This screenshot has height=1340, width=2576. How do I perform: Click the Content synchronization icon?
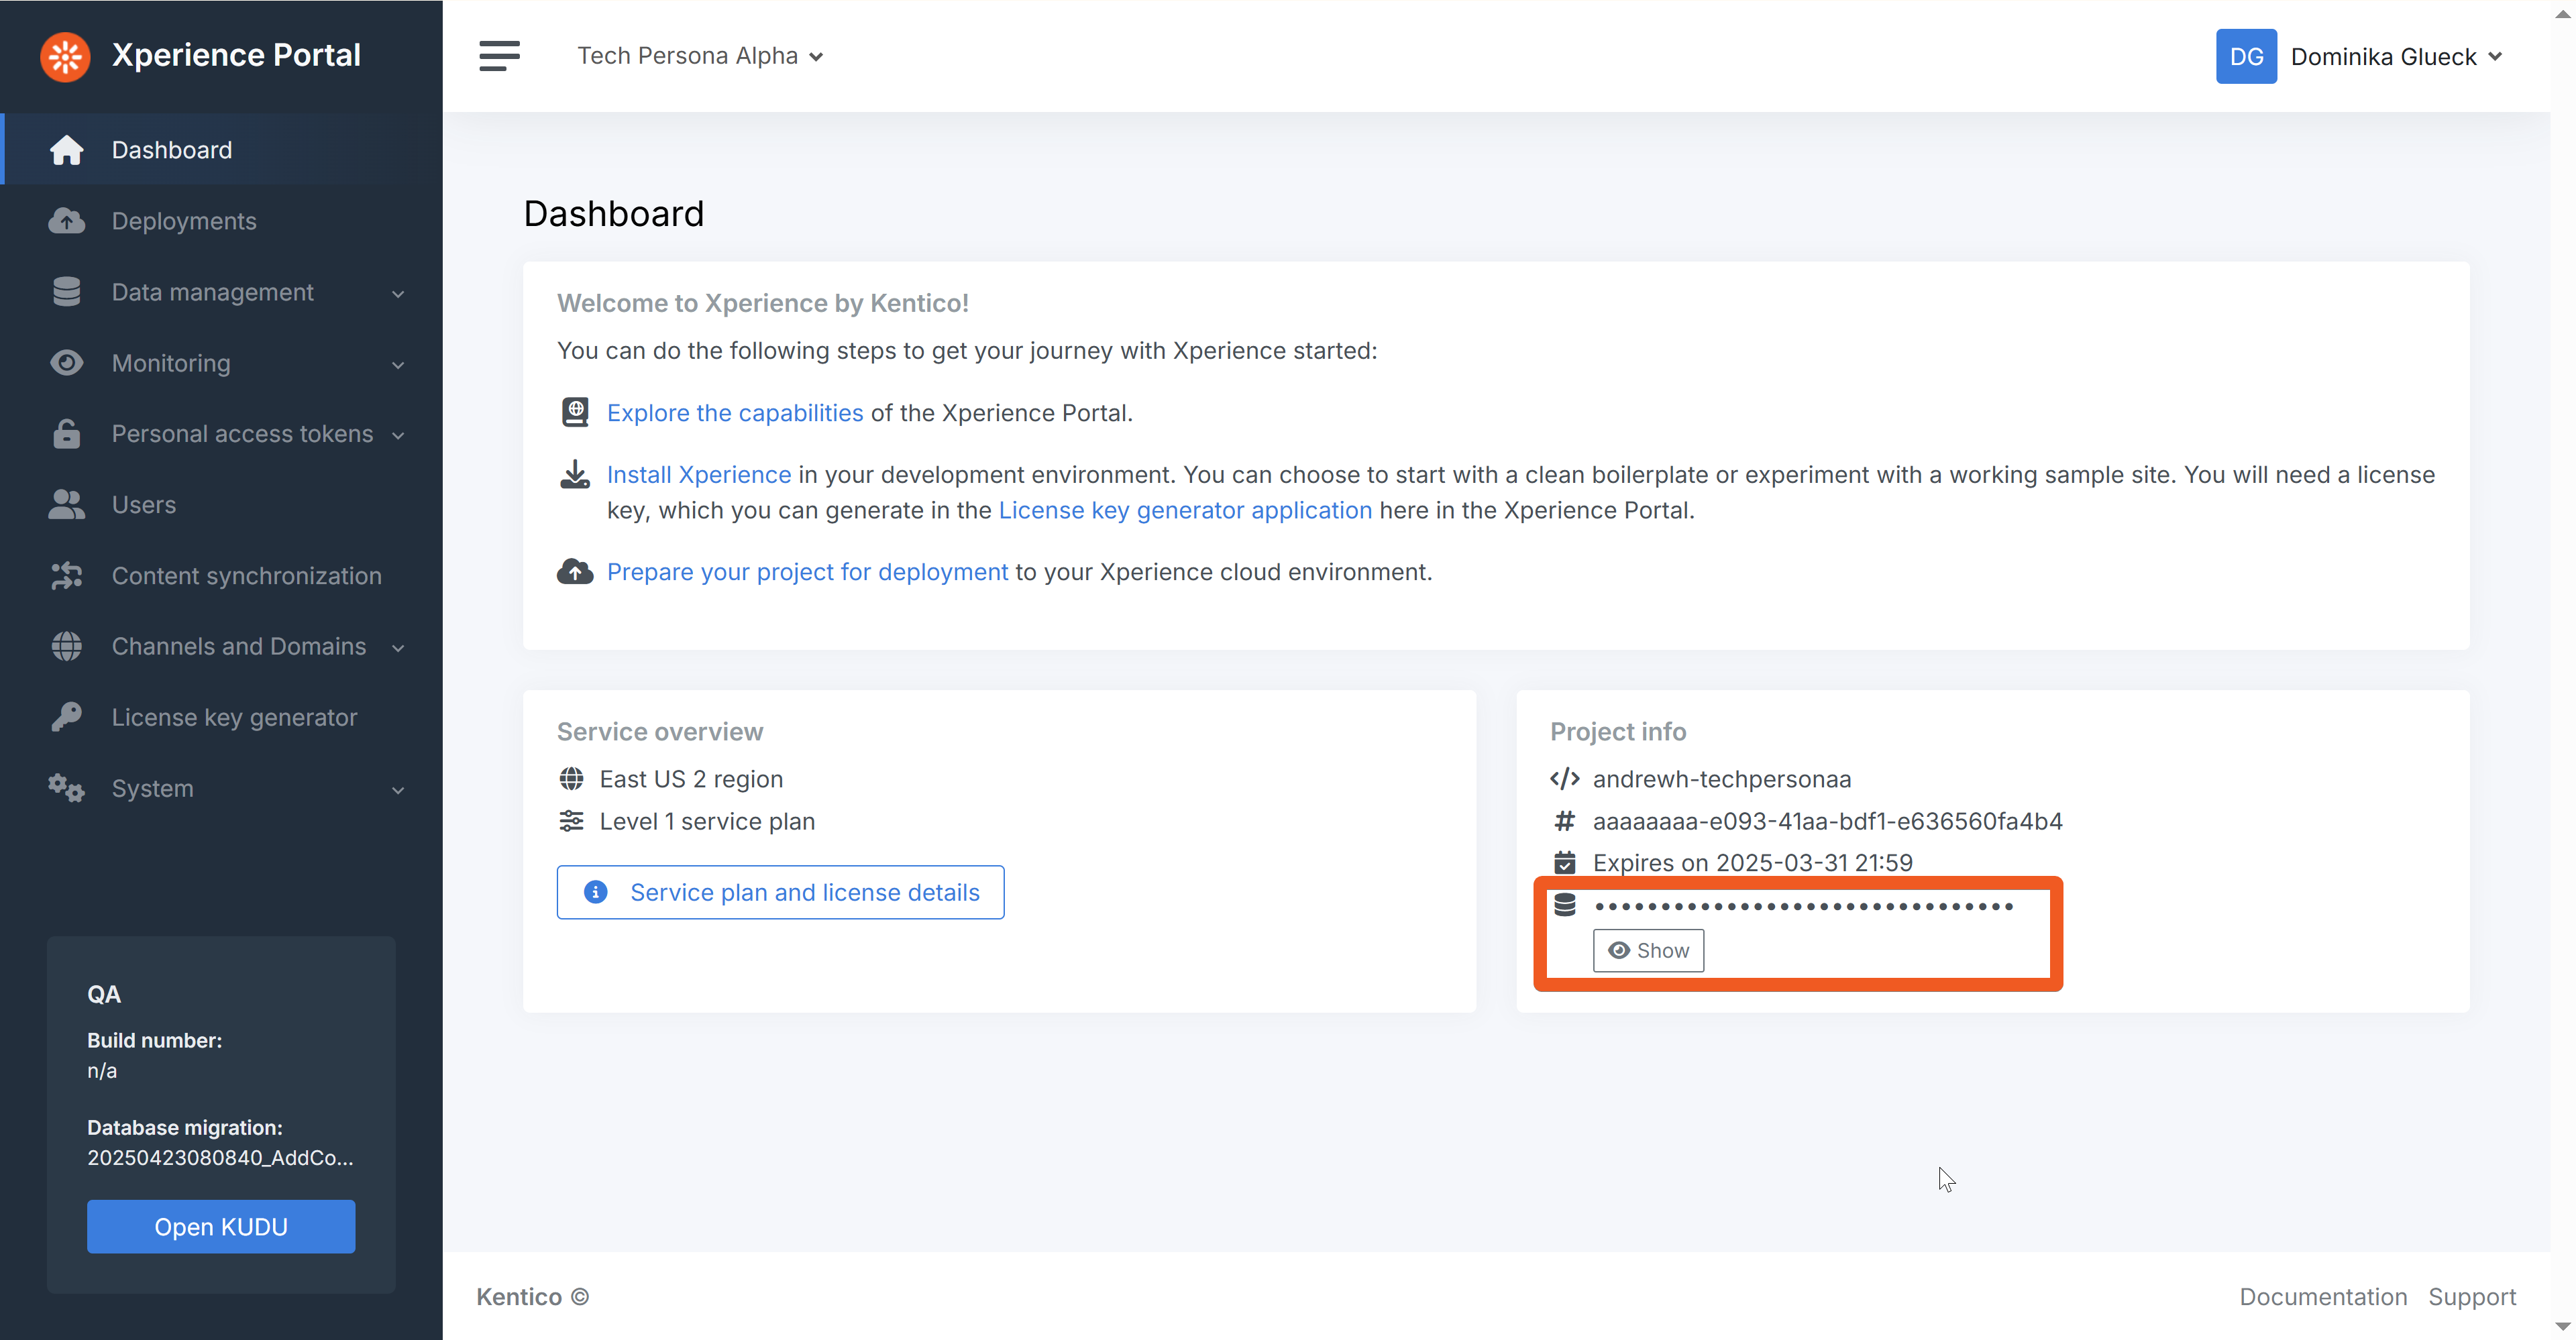(x=67, y=576)
